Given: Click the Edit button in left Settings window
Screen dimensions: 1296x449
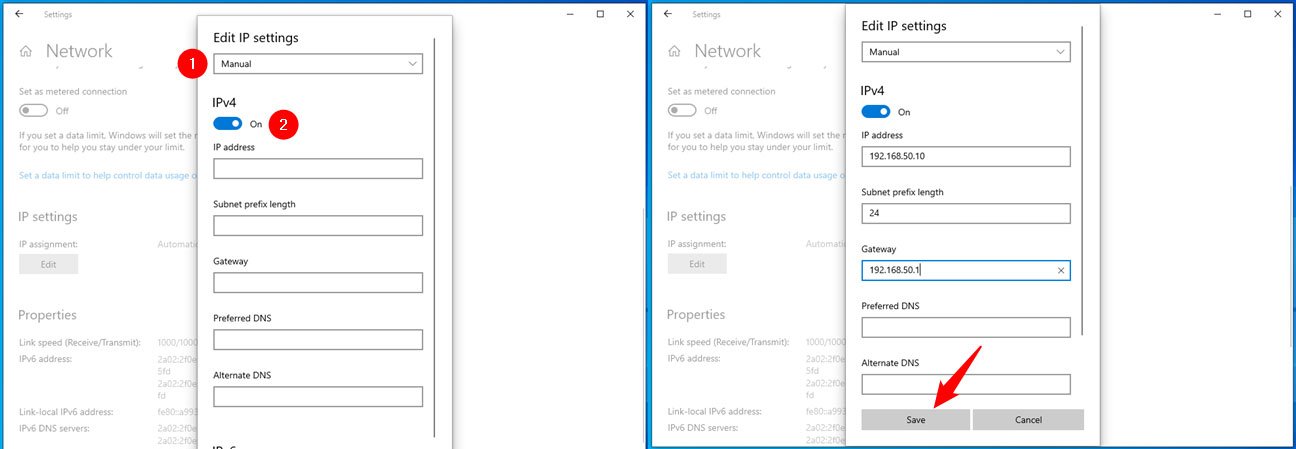Looking at the screenshot, I should pyautogui.click(x=48, y=264).
